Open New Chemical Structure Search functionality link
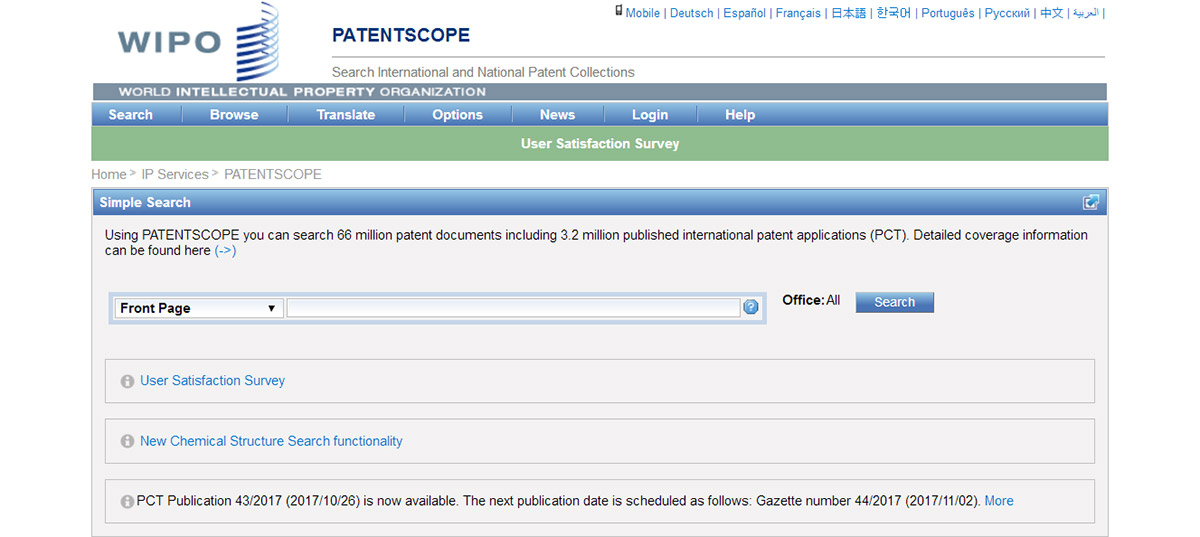This screenshot has width=1200, height=537. tap(271, 441)
